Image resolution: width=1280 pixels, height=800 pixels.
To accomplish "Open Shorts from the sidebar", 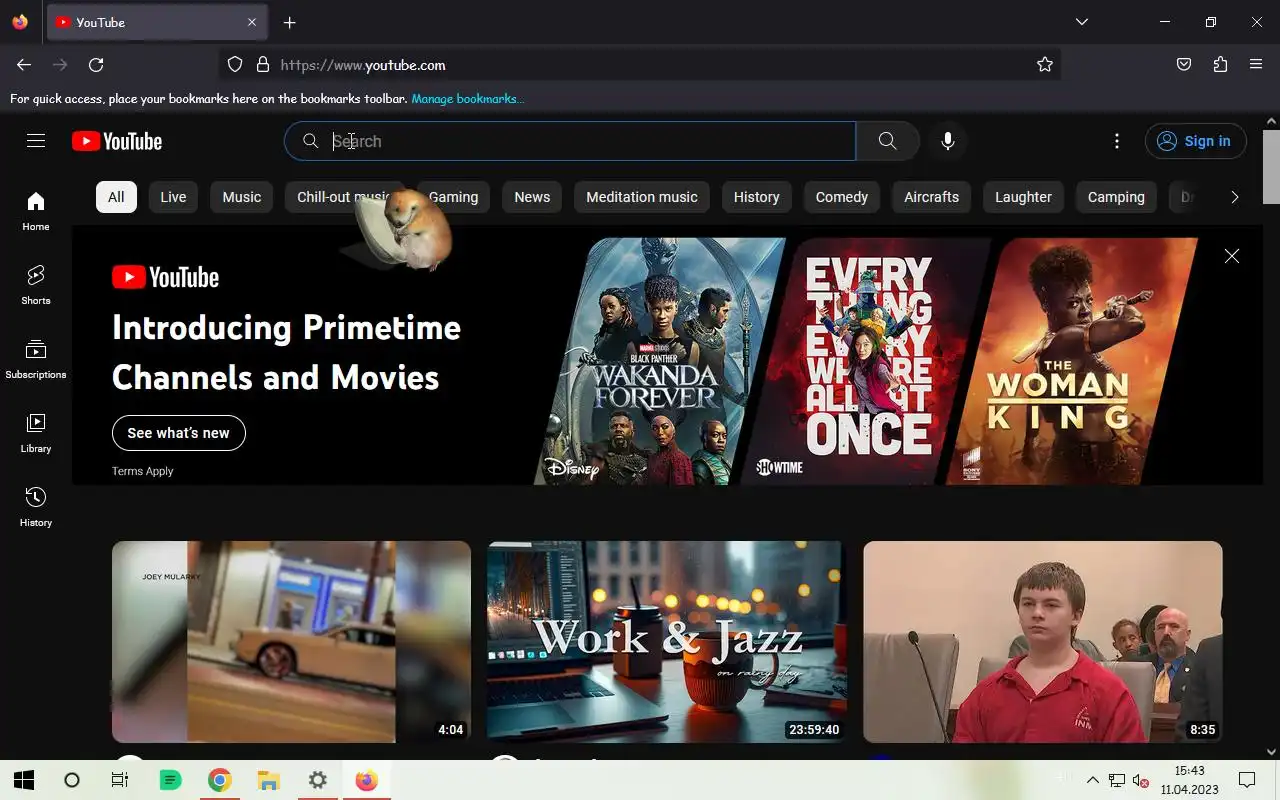I will [36, 285].
